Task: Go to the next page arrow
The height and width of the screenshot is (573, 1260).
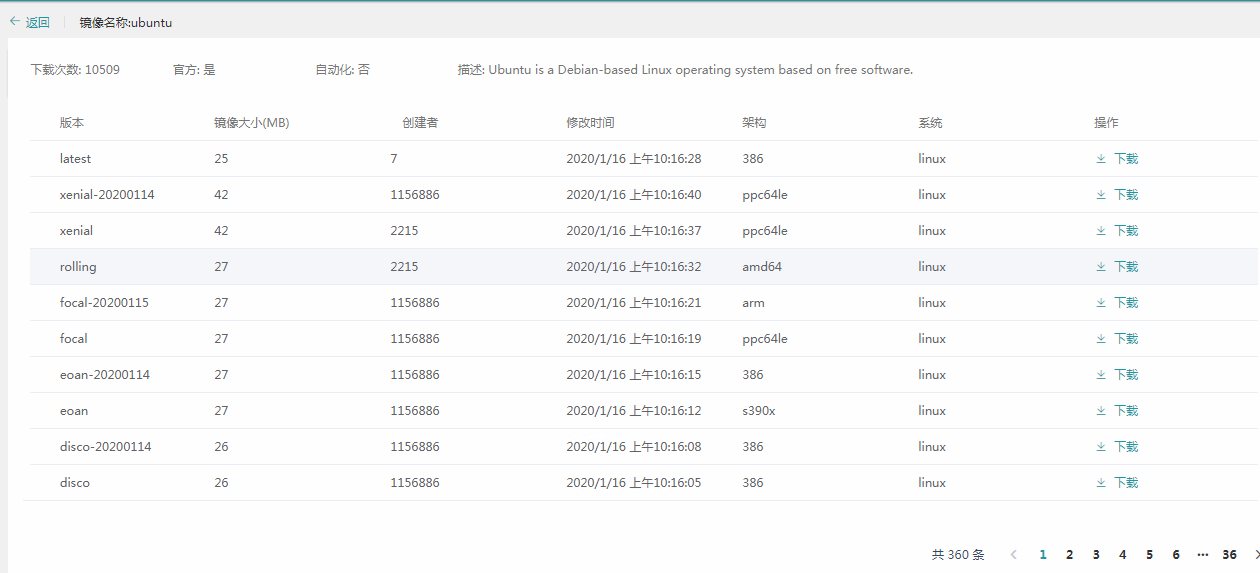Action: pos(1256,554)
